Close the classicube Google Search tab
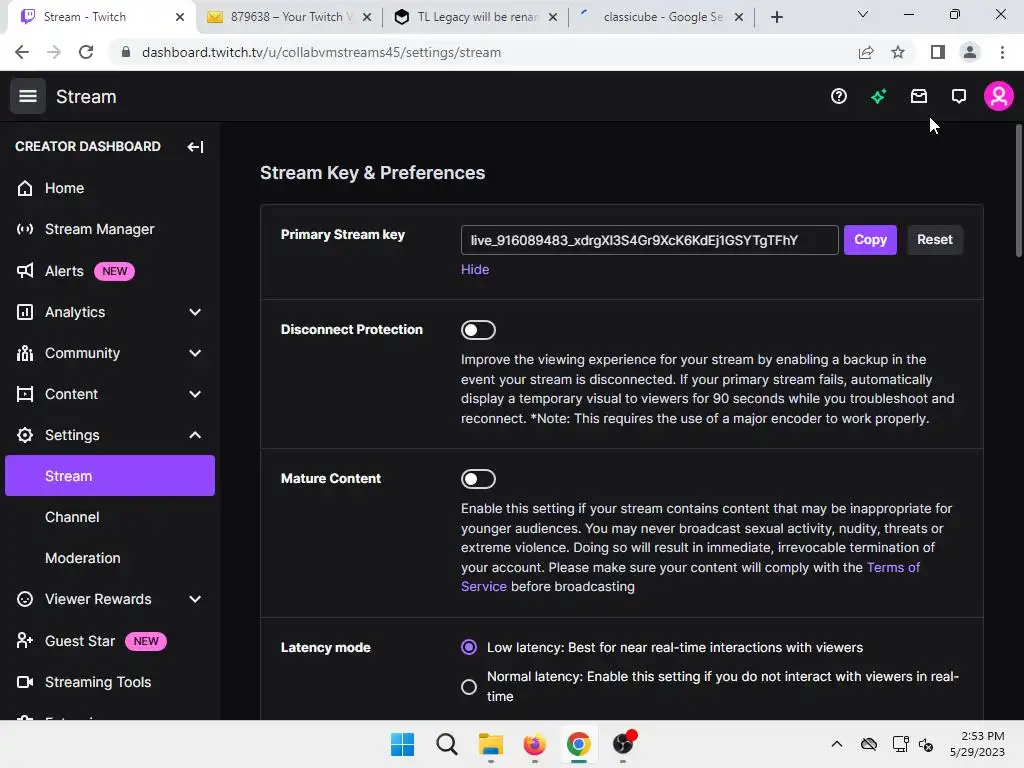The image size is (1024, 768). click(x=739, y=17)
